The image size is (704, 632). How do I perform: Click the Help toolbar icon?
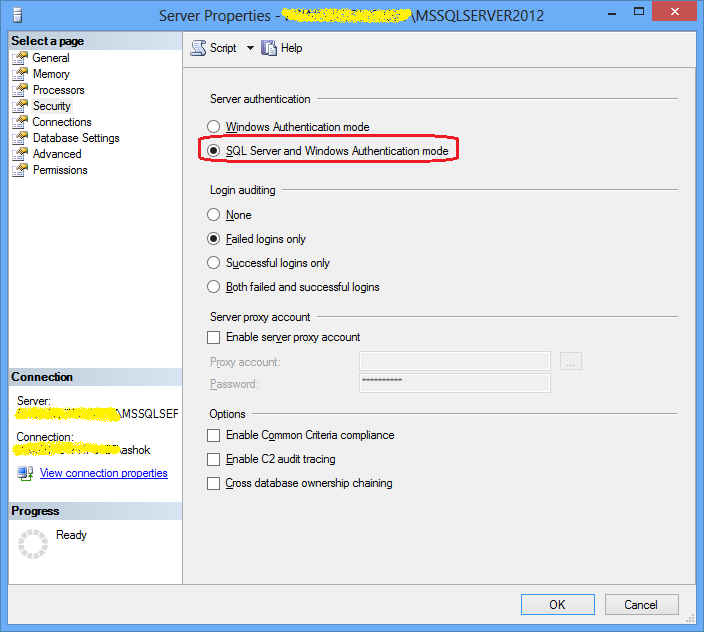tap(269, 48)
